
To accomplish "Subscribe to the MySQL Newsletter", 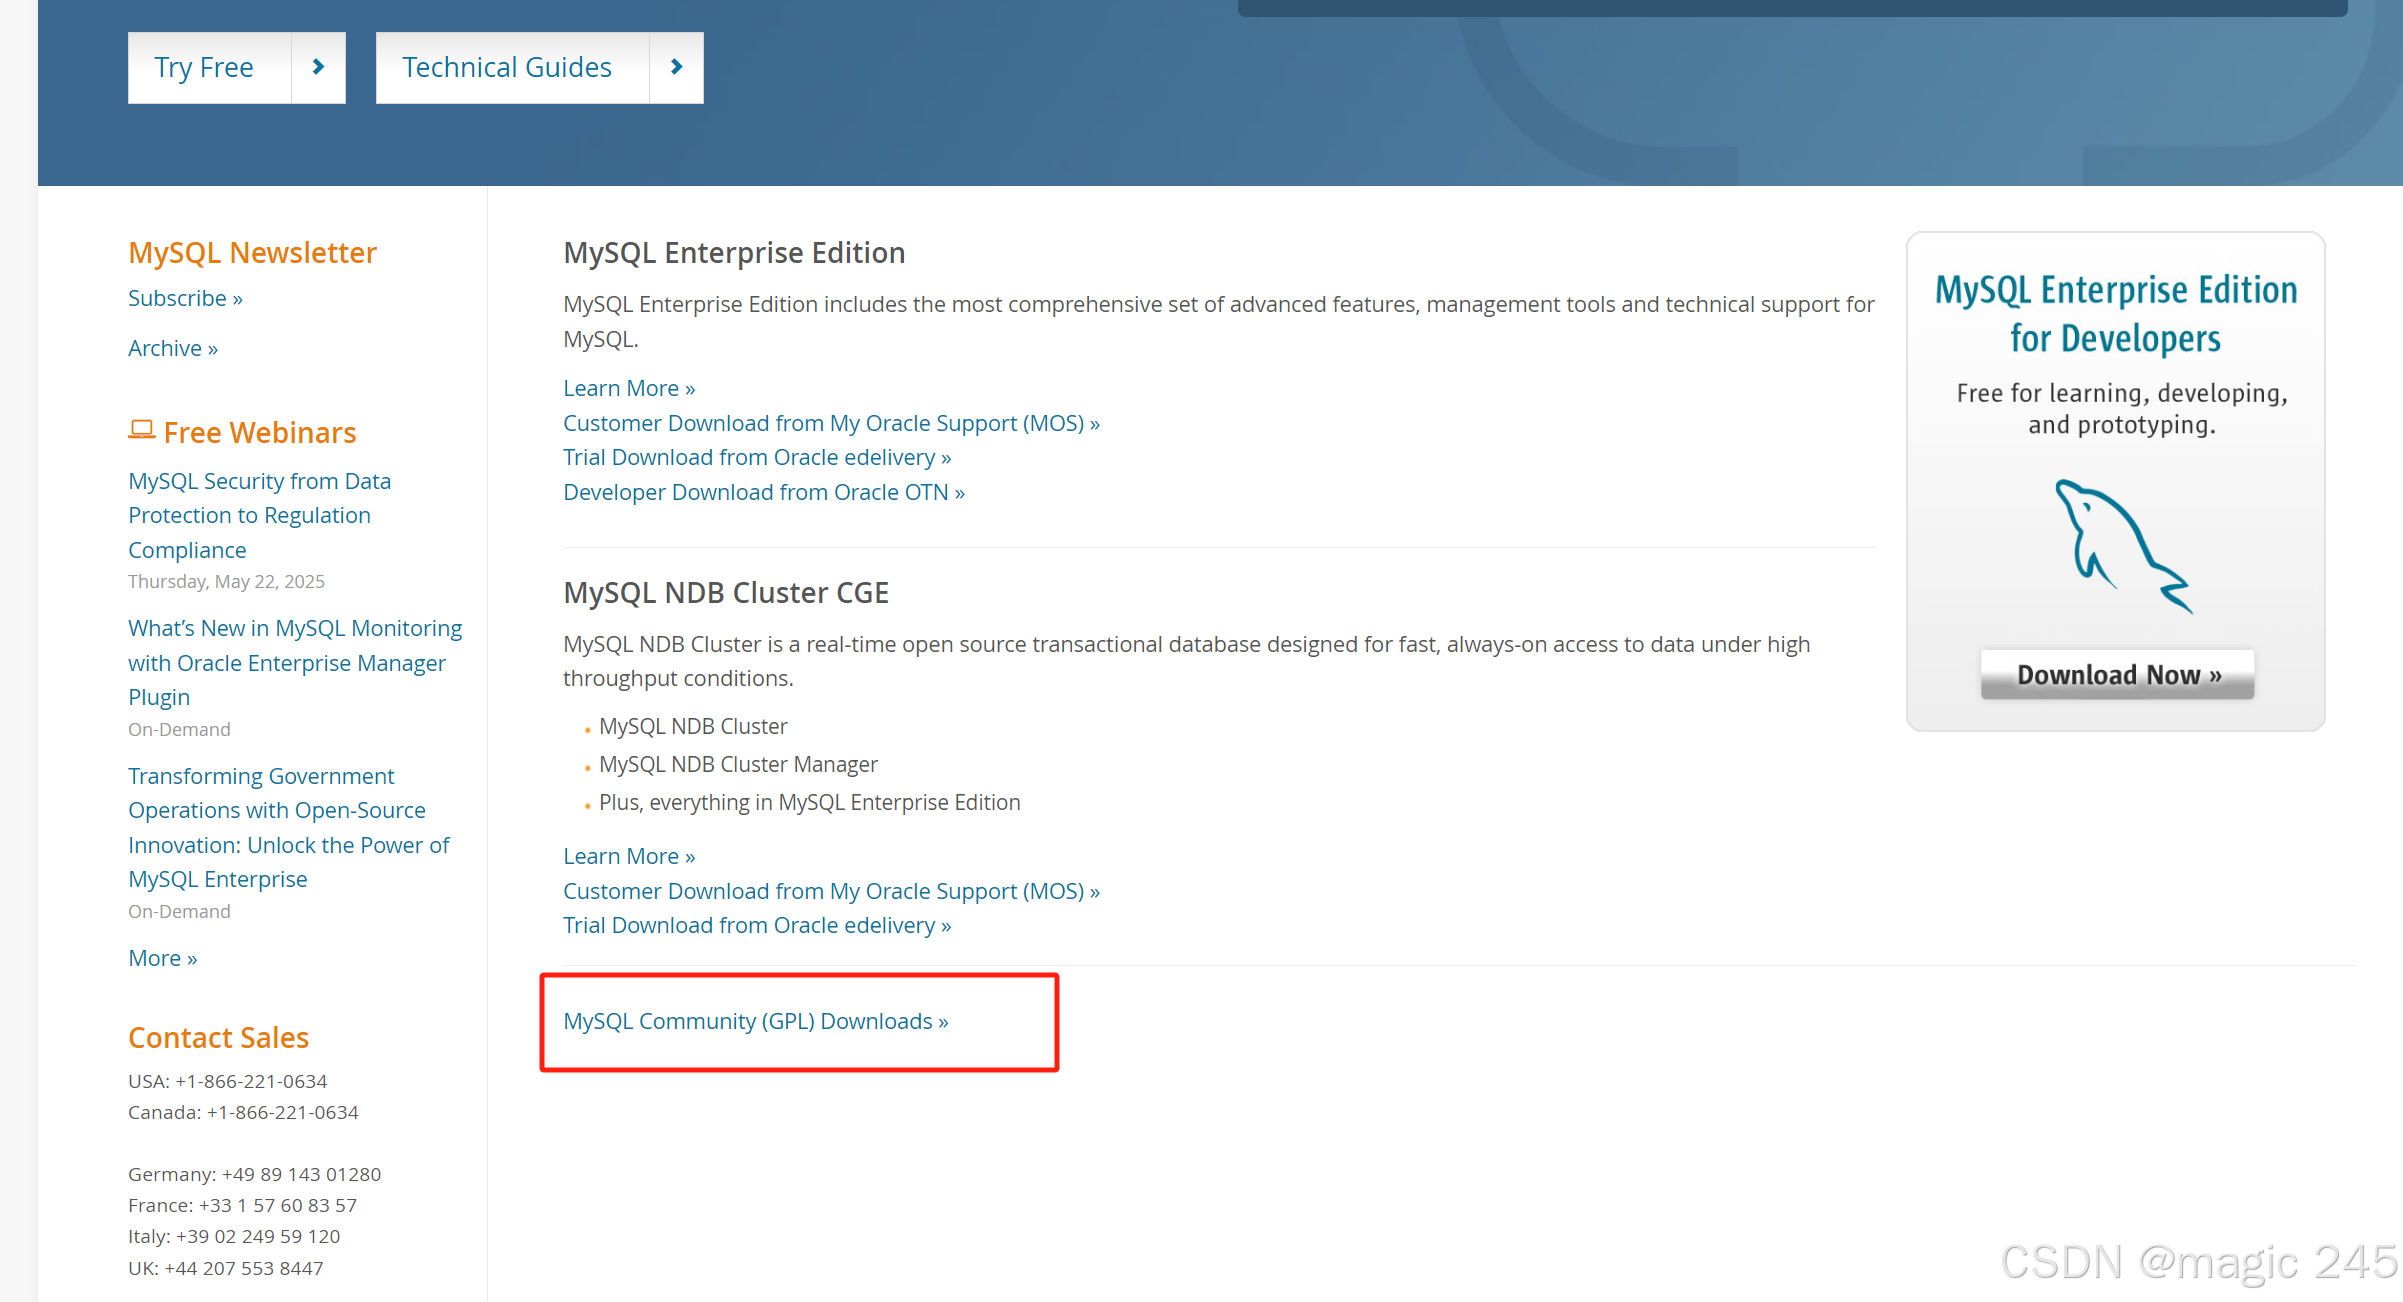I will click(x=185, y=298).
